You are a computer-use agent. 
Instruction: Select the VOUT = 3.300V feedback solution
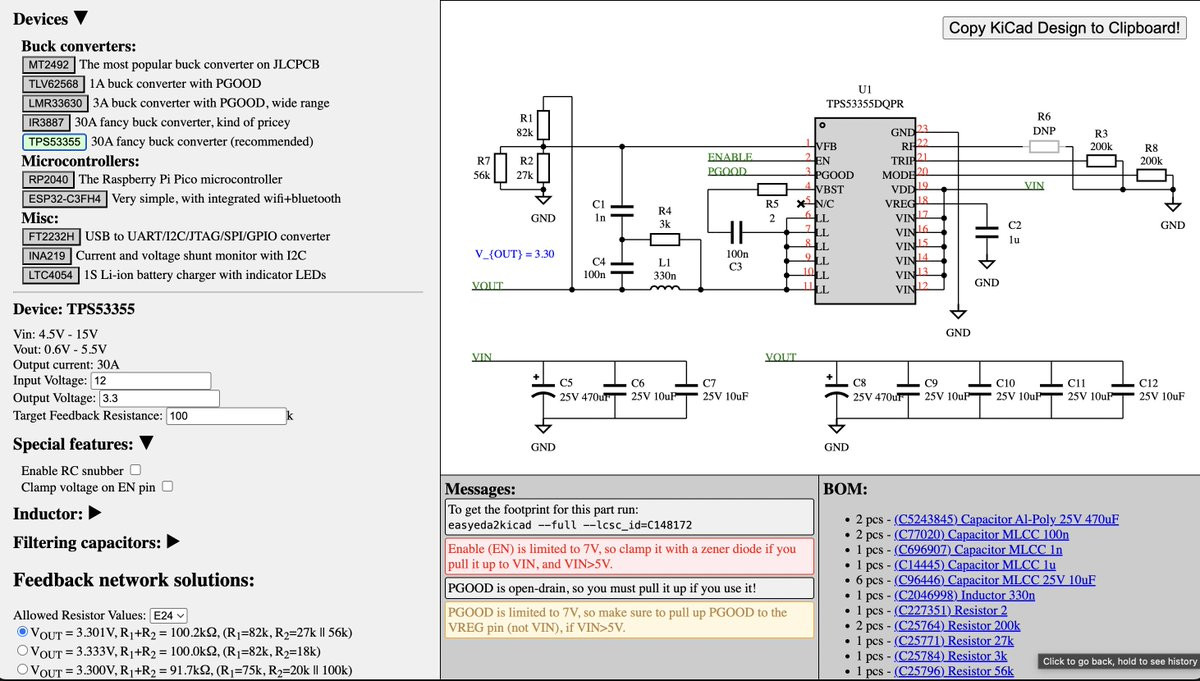[x=24, y=669]
